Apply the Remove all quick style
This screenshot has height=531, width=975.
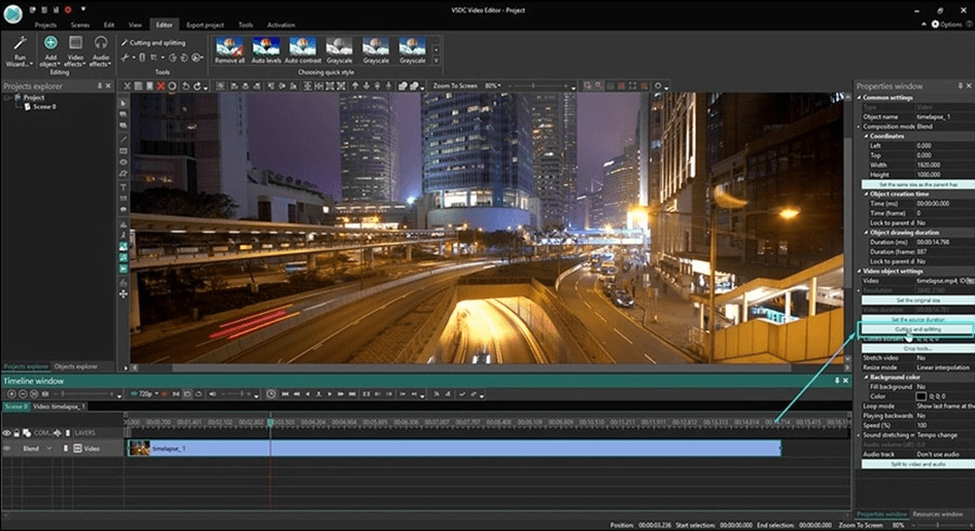coord(229,50)
